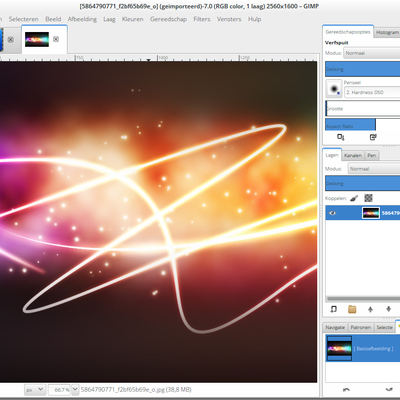Switch to the Gereedschapsopties tab
This screenshot has width=400, height=400.
(348, 32)
